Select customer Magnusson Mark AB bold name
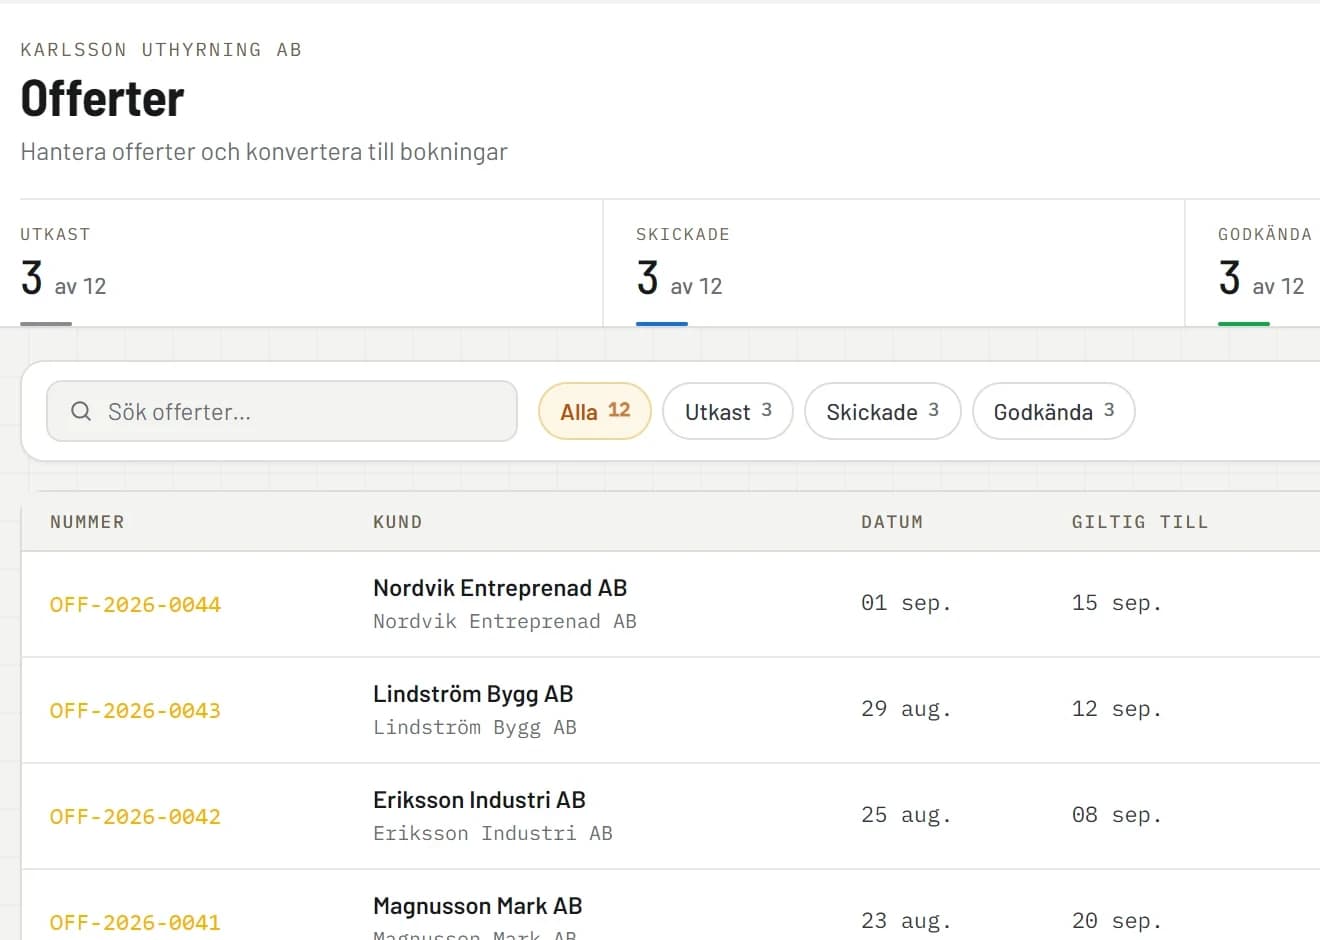The height and width of the screenshot is (940, 1320). pyautogui.click(x=477, y=906)
